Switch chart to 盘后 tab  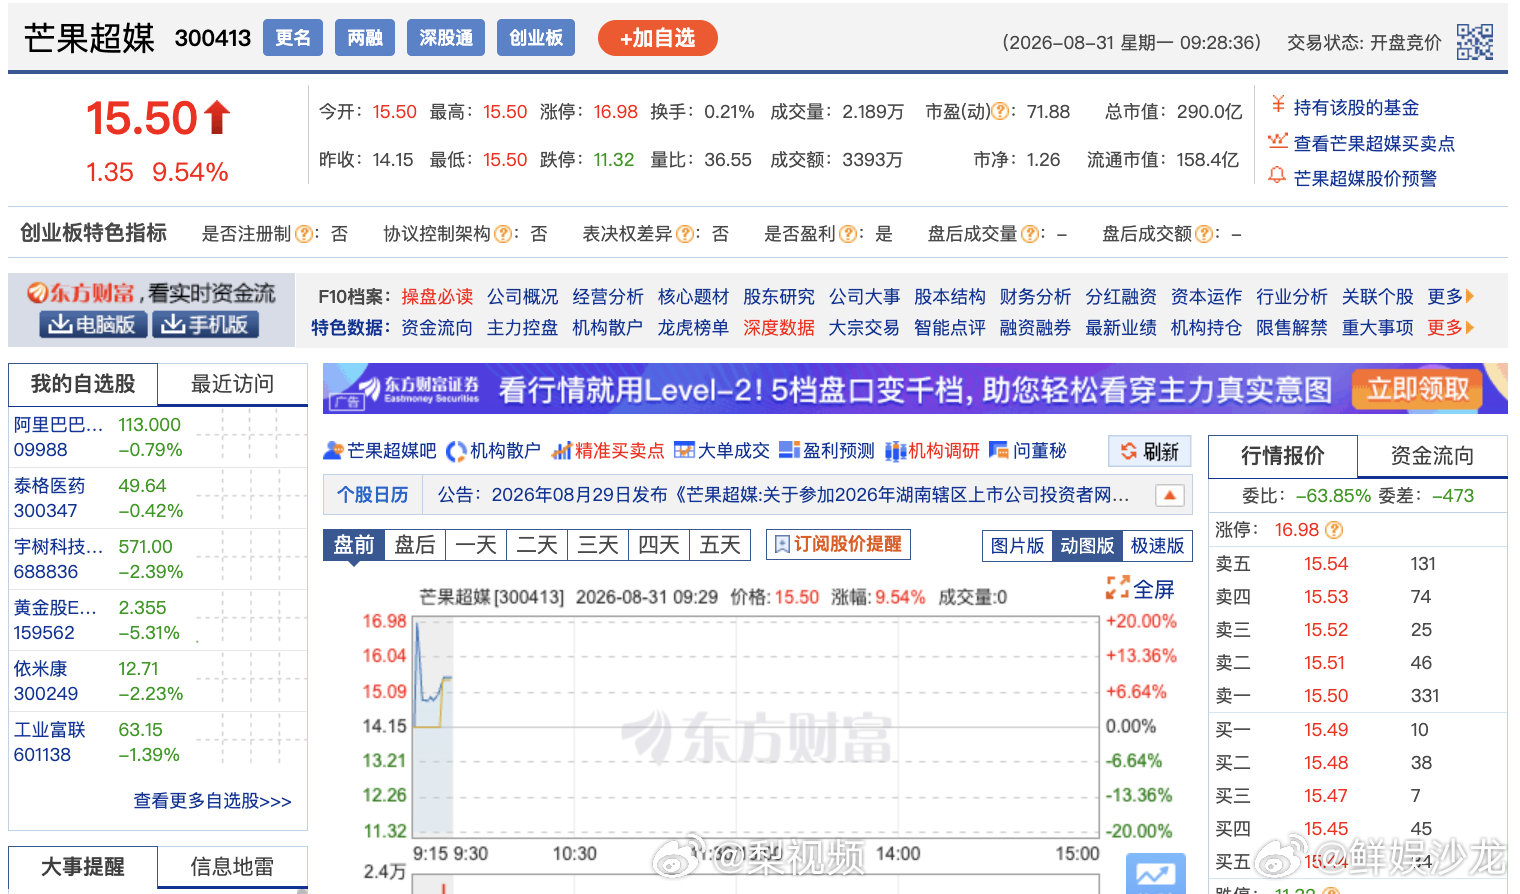click(x=414, y=545)
